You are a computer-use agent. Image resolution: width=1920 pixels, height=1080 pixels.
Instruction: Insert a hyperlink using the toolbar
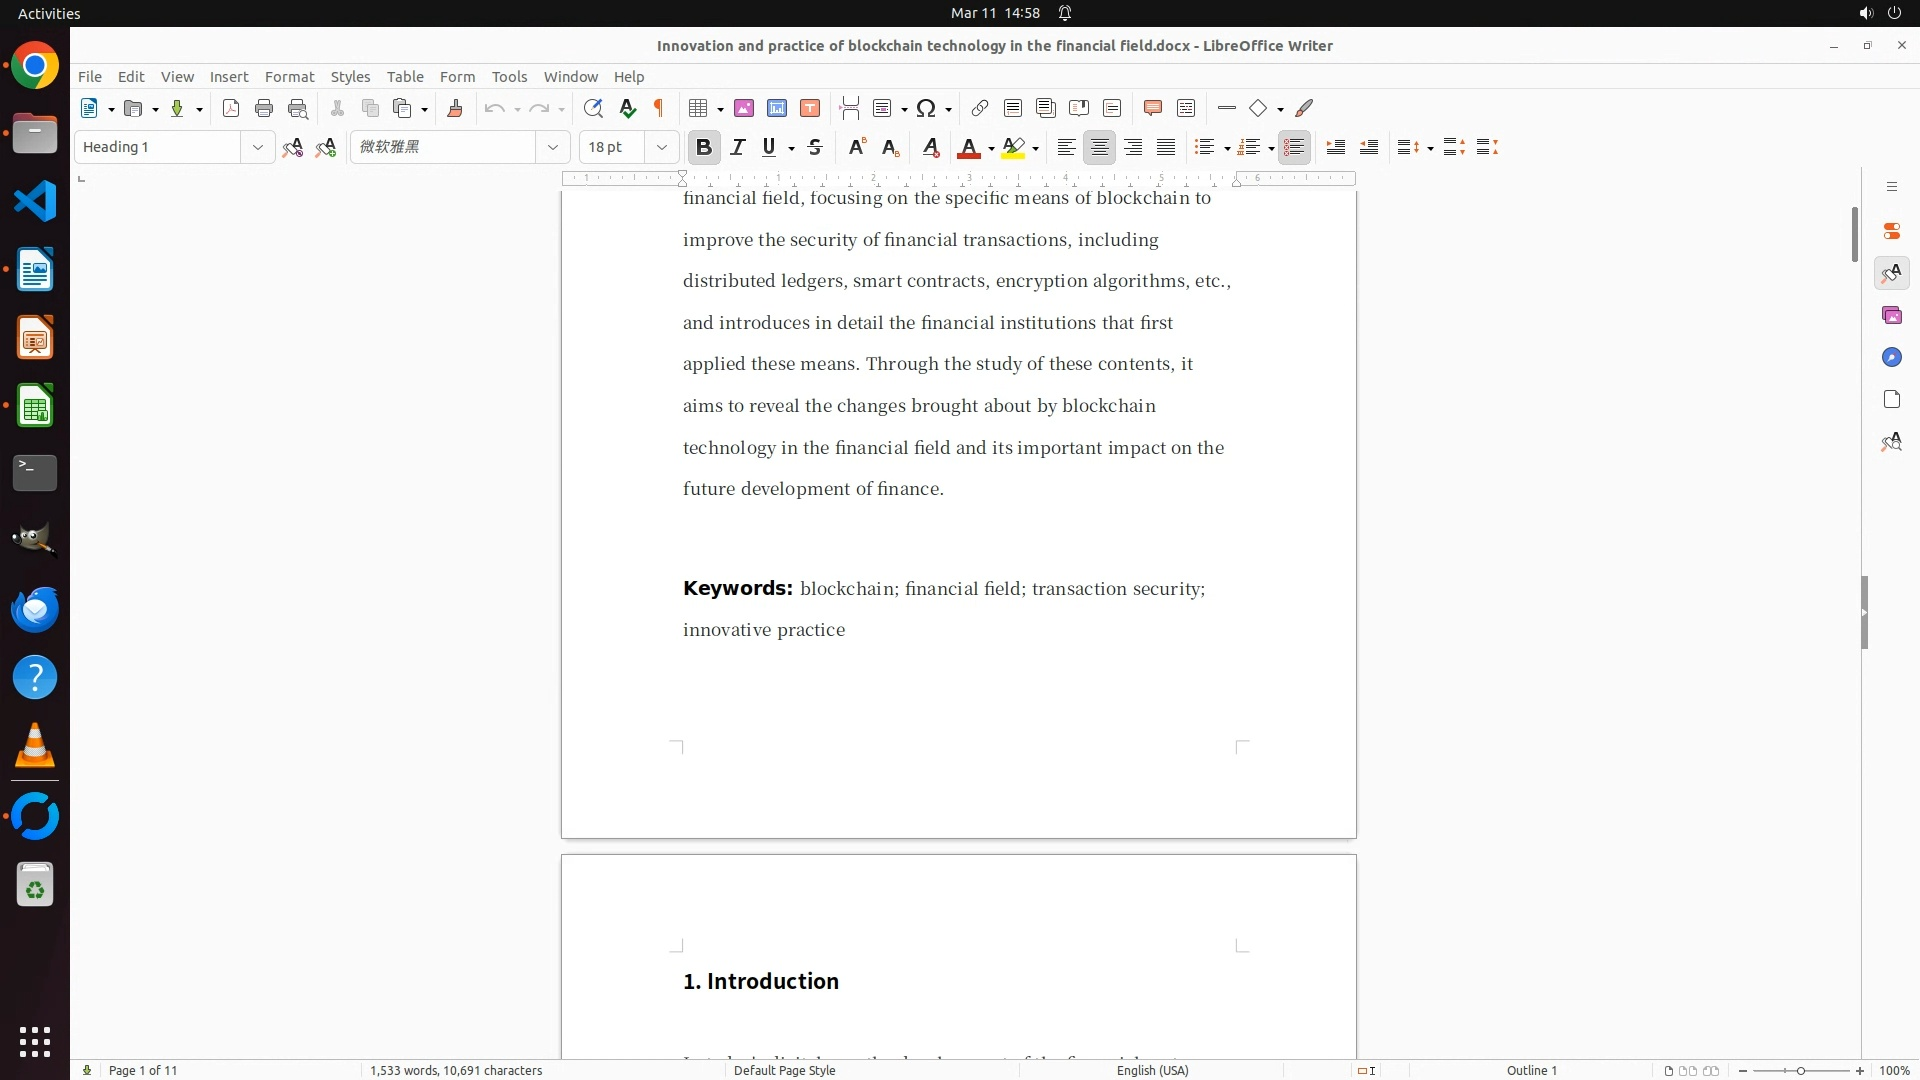[x=980, y=109]
